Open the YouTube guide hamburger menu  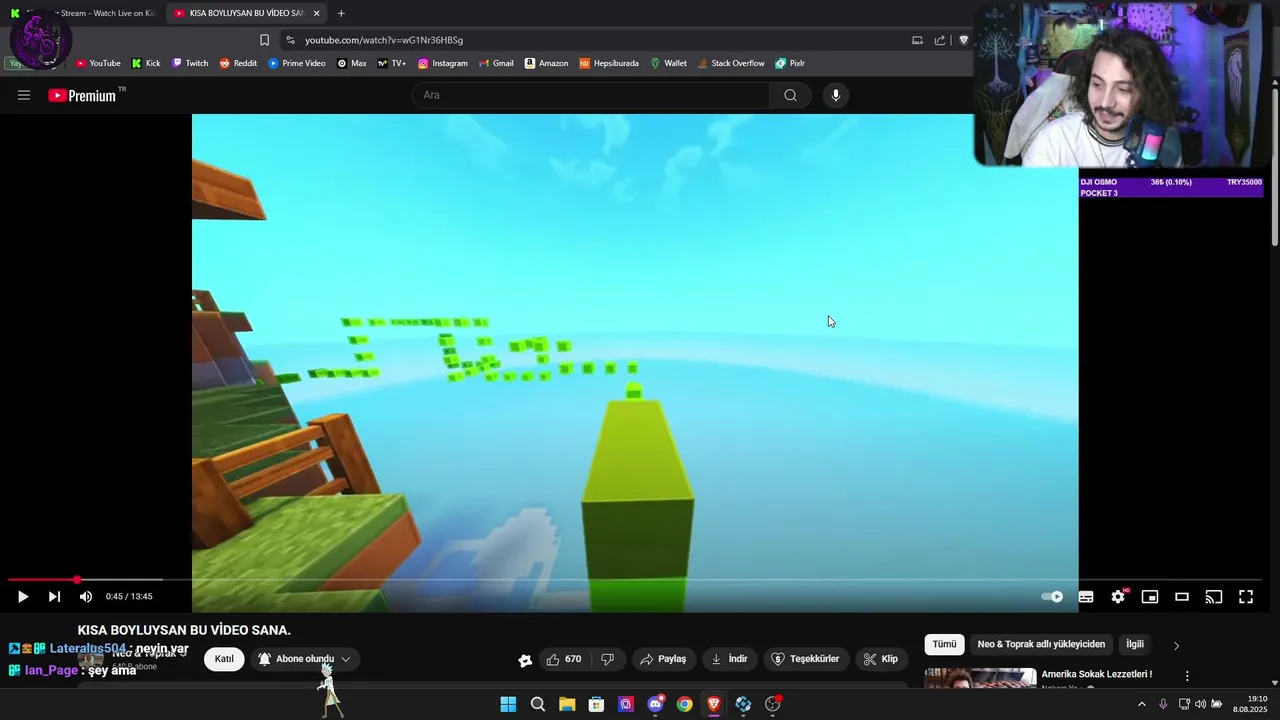[x=24, y=95]
